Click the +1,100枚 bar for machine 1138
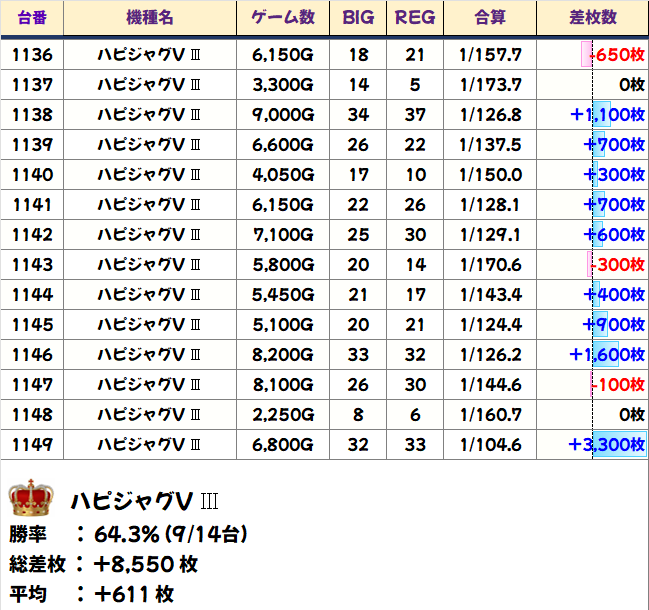 (607, 115)
